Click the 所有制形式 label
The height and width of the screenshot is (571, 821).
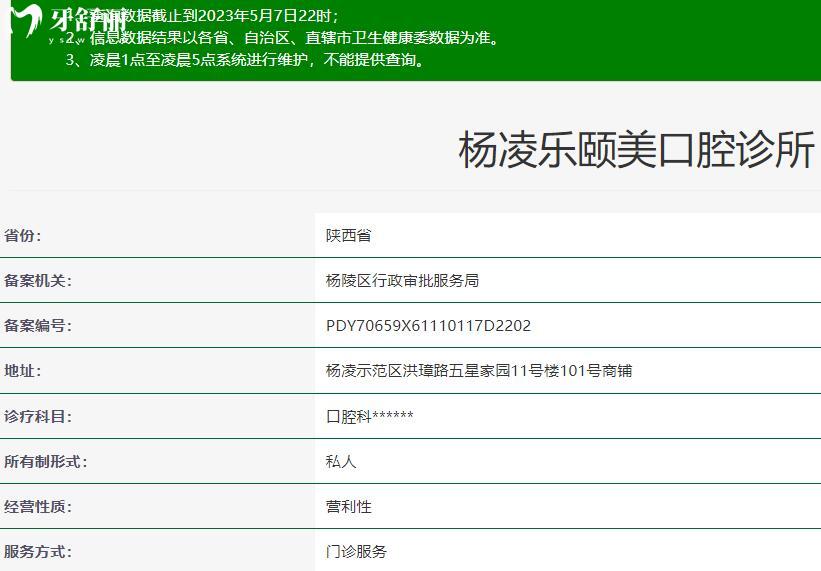46,462
